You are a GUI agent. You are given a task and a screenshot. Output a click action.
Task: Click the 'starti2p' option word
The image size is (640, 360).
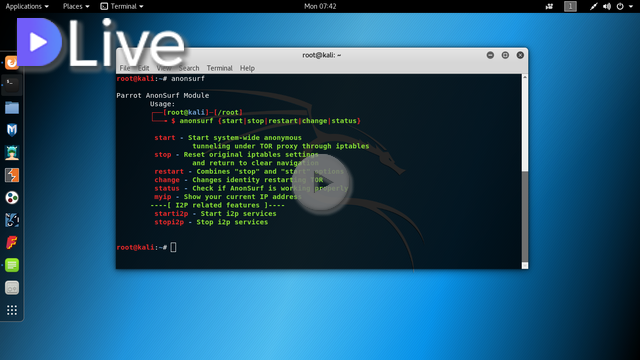(x=171, y=213)
